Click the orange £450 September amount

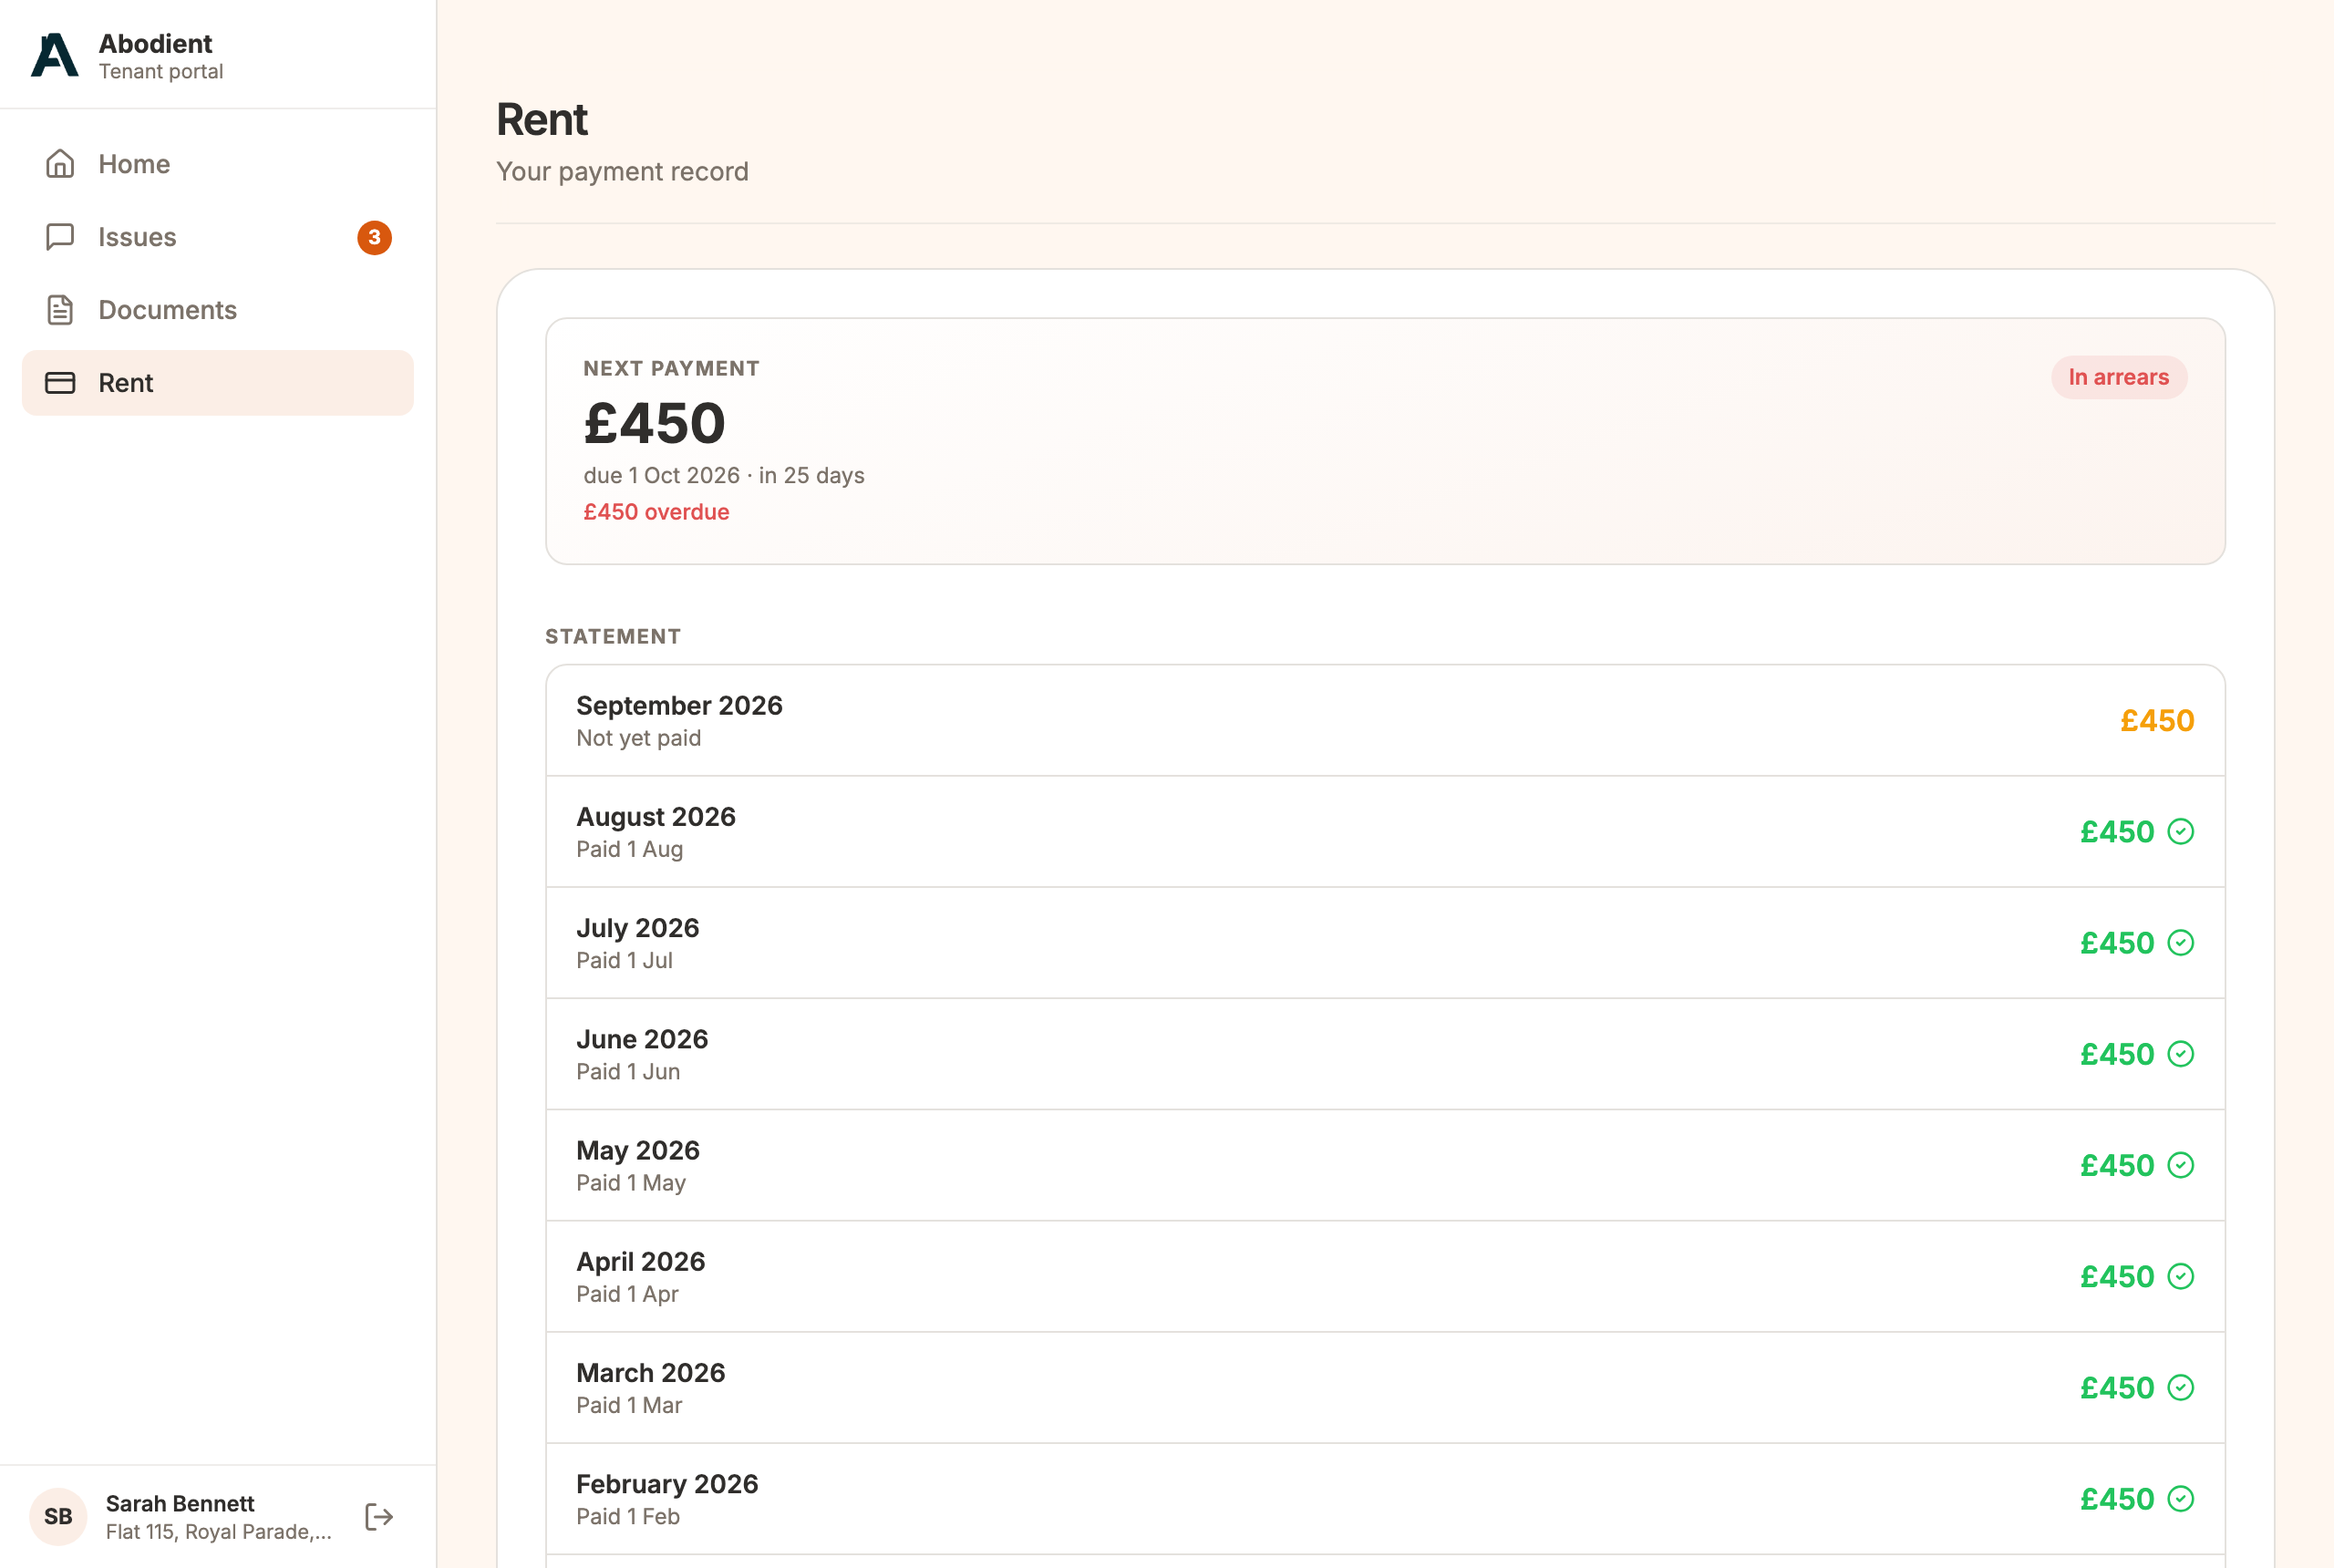[2157, 721]
